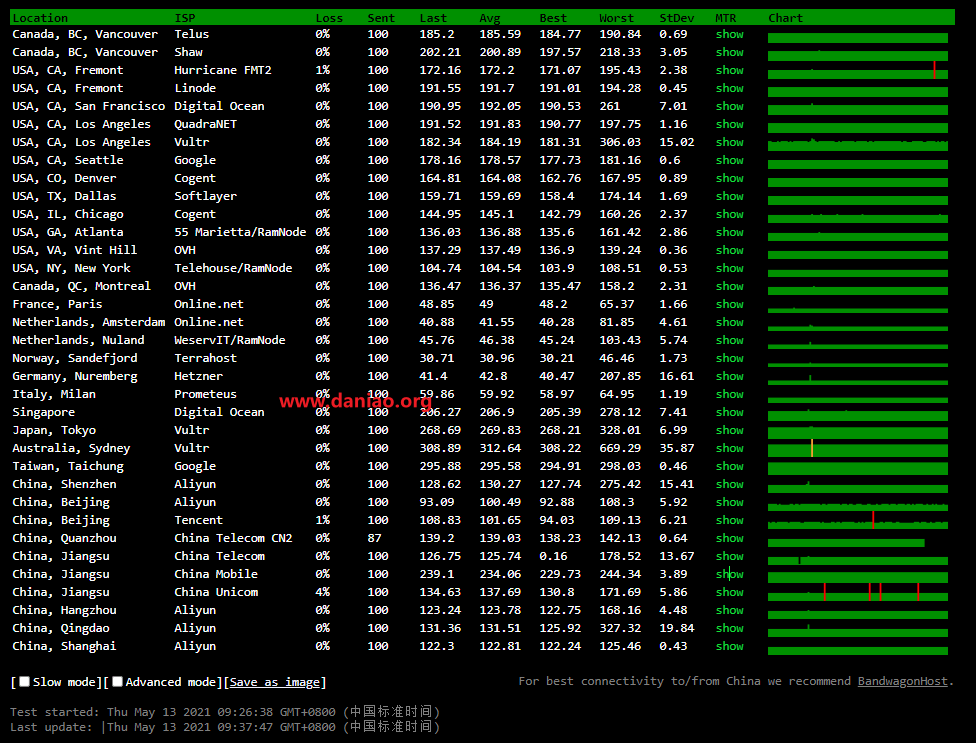Show MTR for Prometeus Milan row
This screenshot has height=743, width=976.
pos(730,395)
